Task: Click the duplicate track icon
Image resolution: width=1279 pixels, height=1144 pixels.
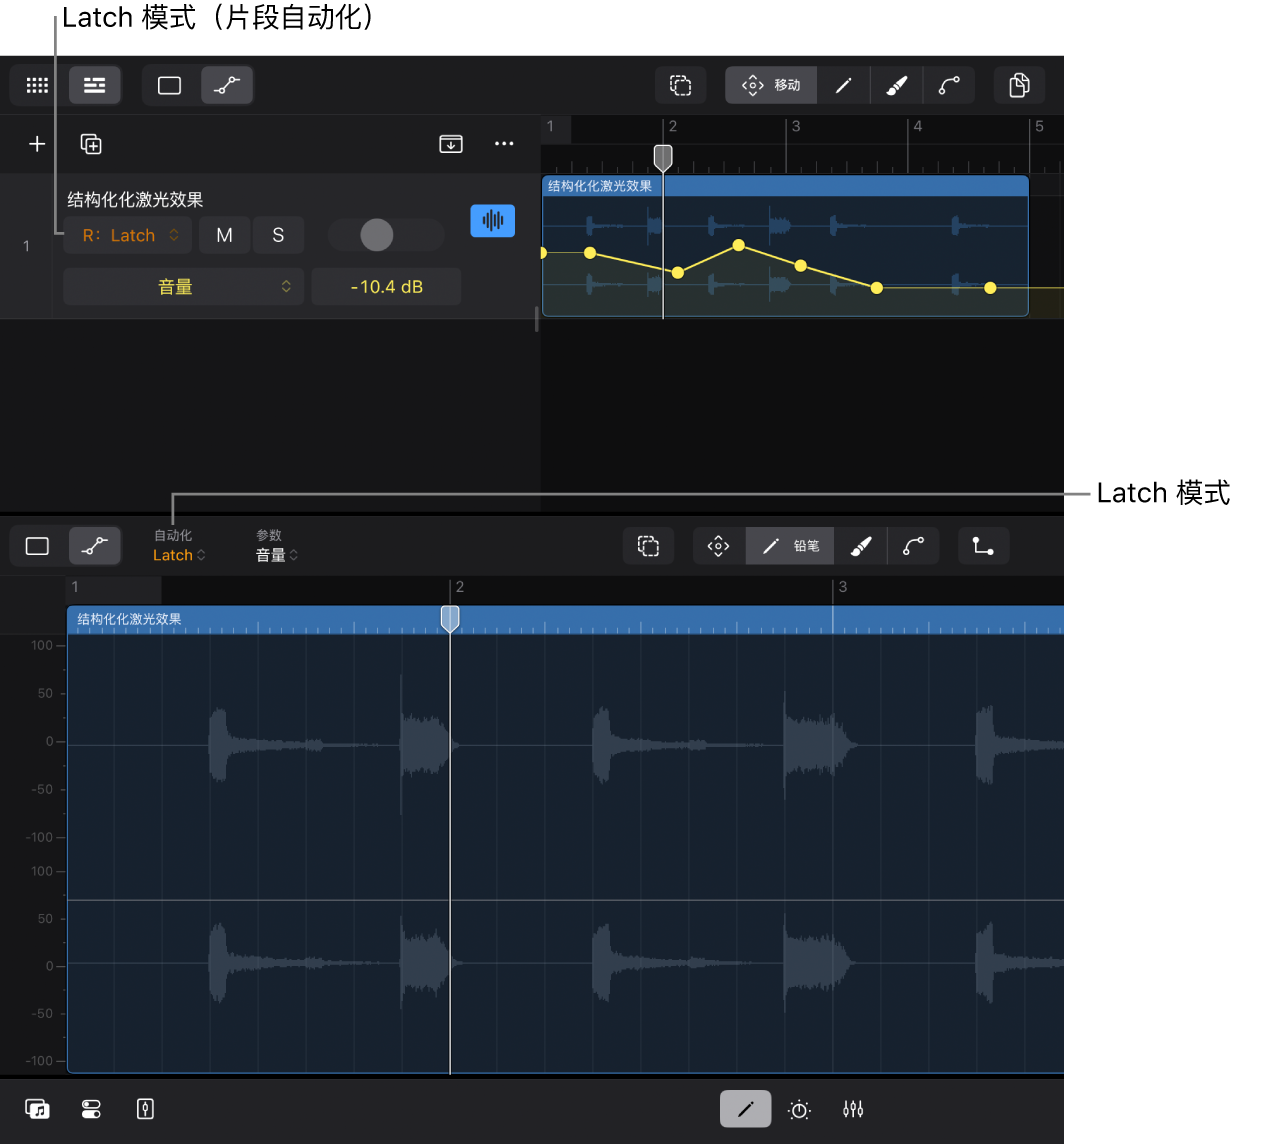Action: click(91, 145)
